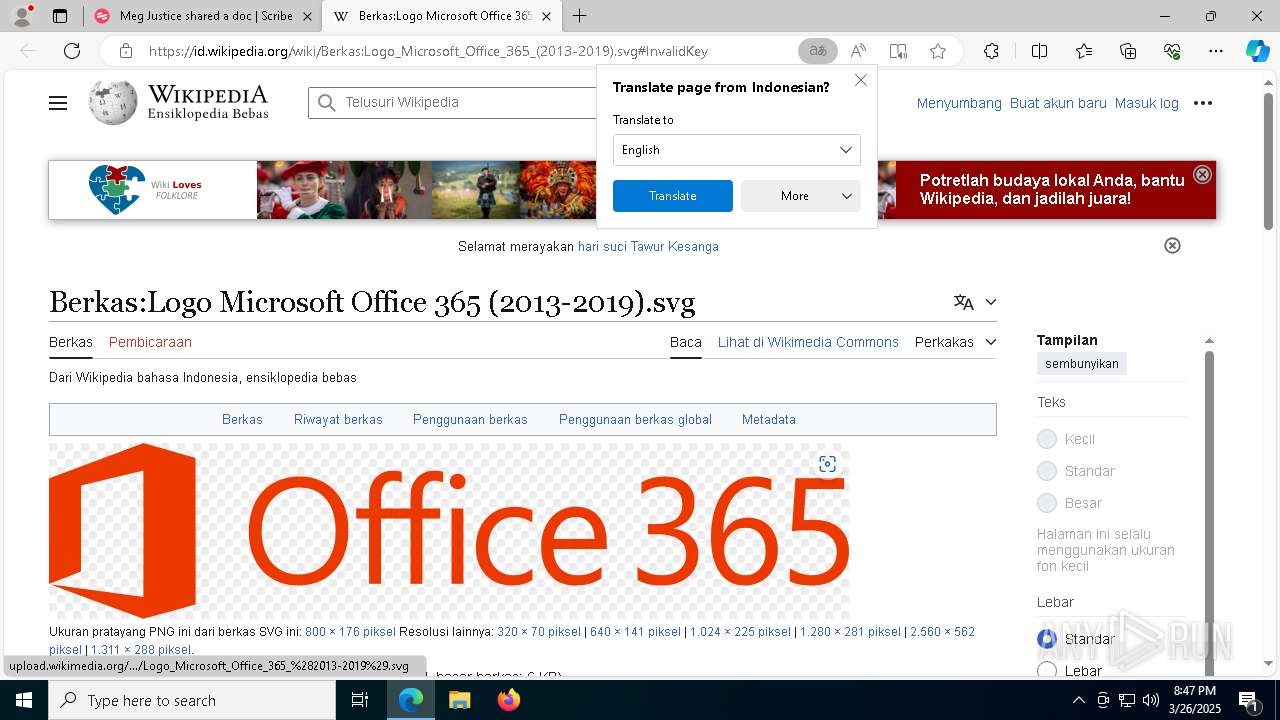This screenshot has width=1280, height=720.
Task: Select Standar text size option
Action: click(x=1047, y=471)
